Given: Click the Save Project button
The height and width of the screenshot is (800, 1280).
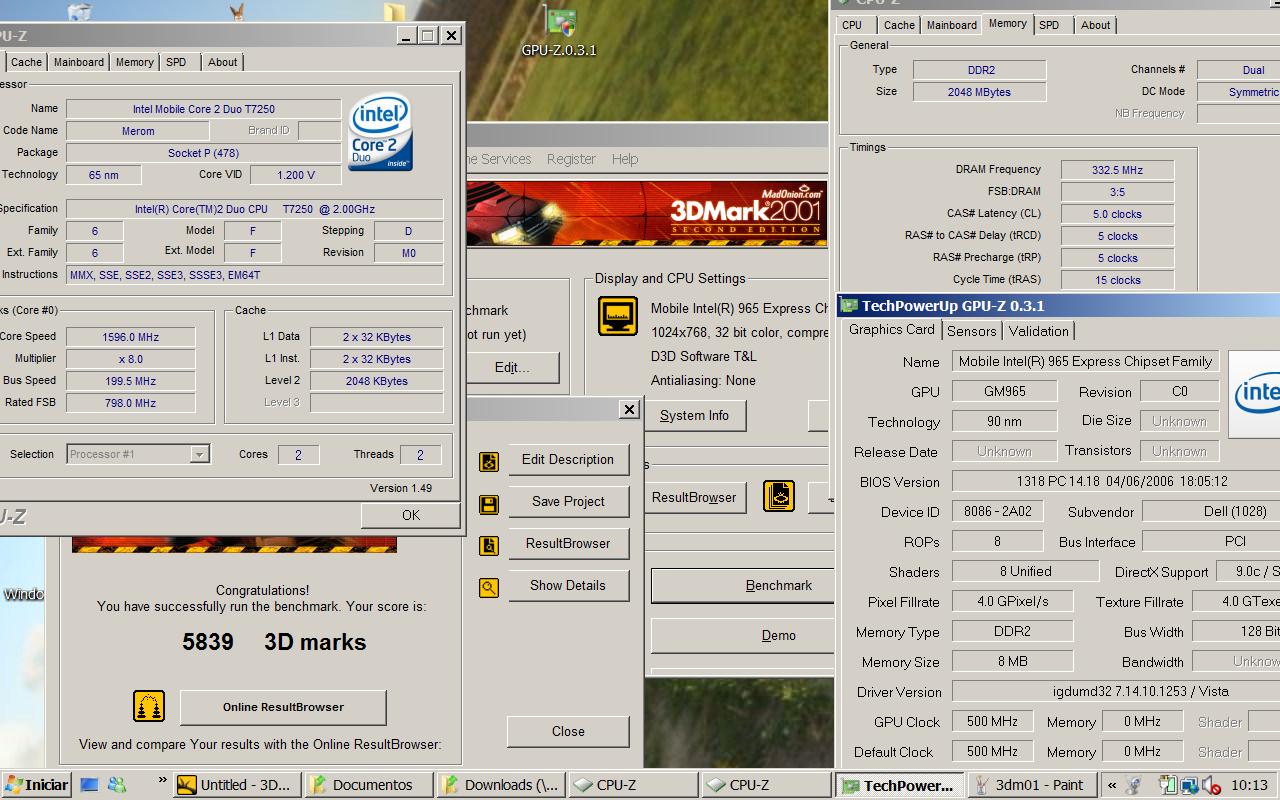Looking at the screenshot, I should coord(568,502).
